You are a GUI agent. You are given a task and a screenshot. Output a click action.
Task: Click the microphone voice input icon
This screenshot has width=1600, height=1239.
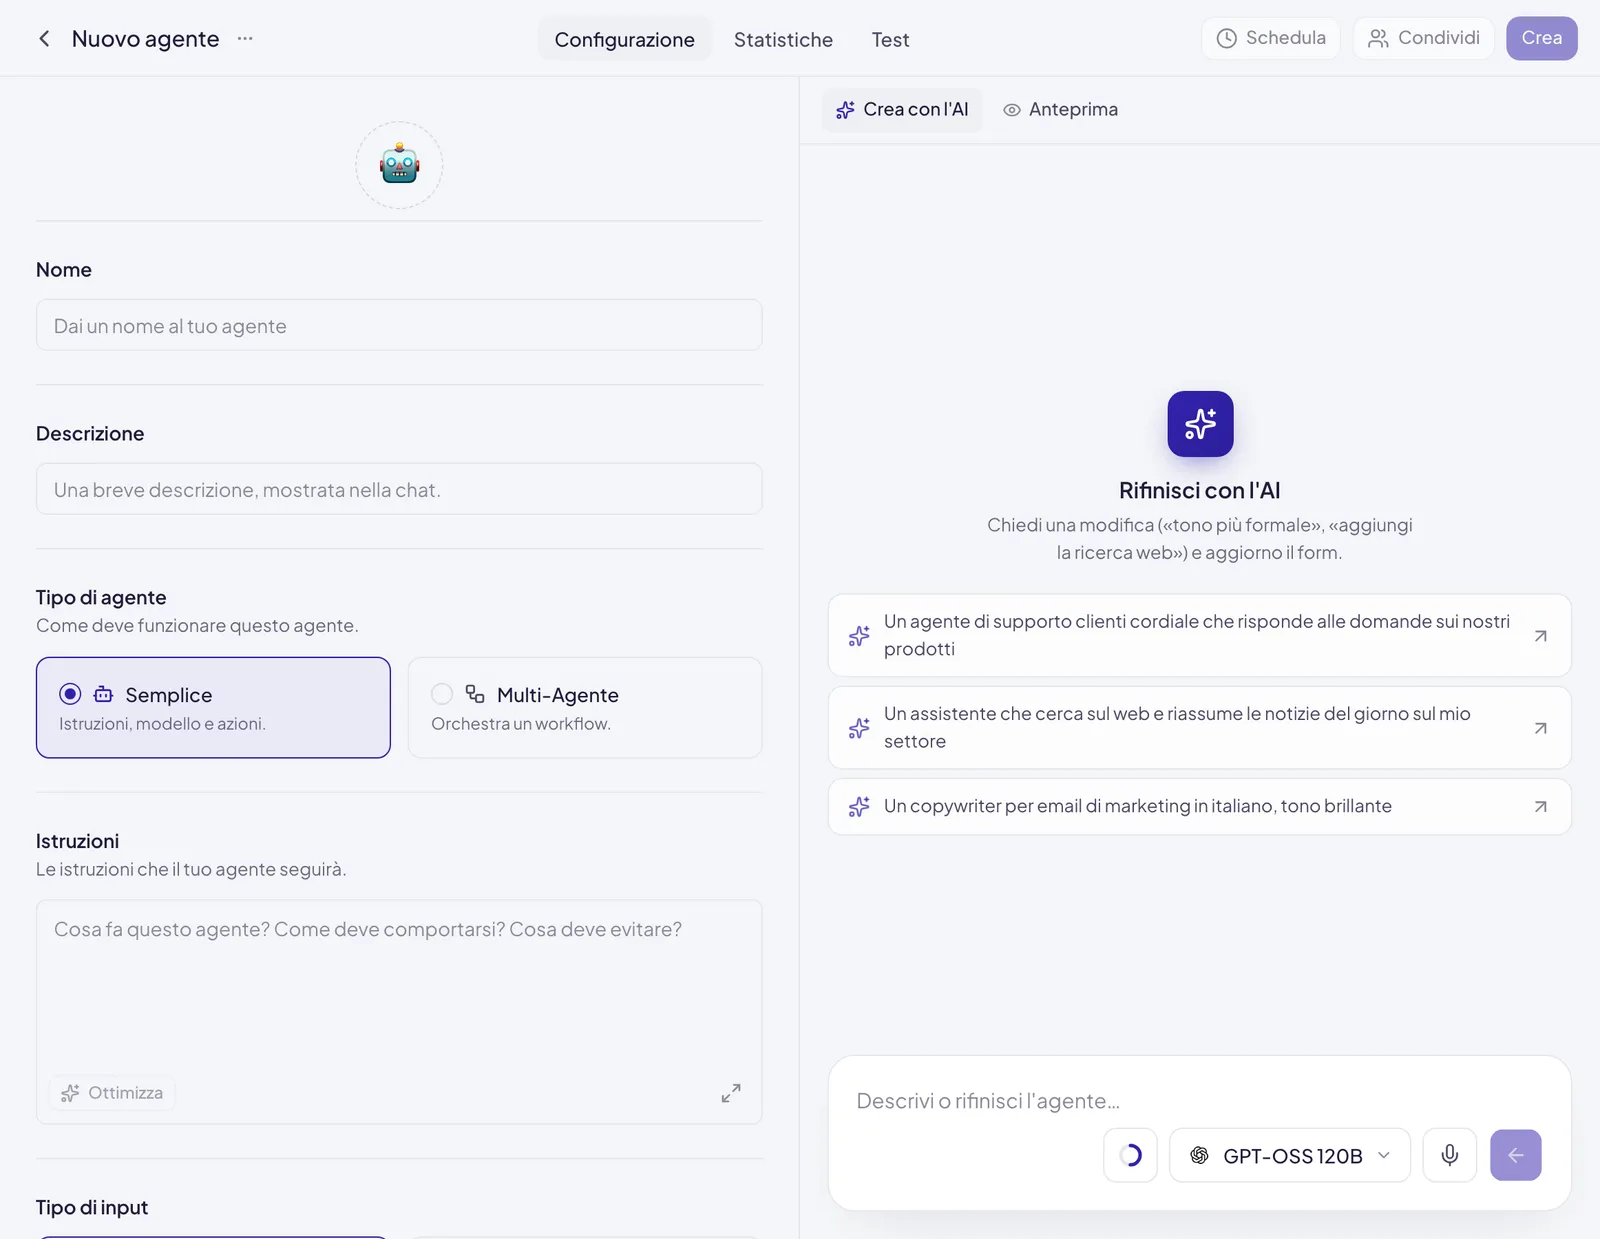(x=1450, y=1156)
